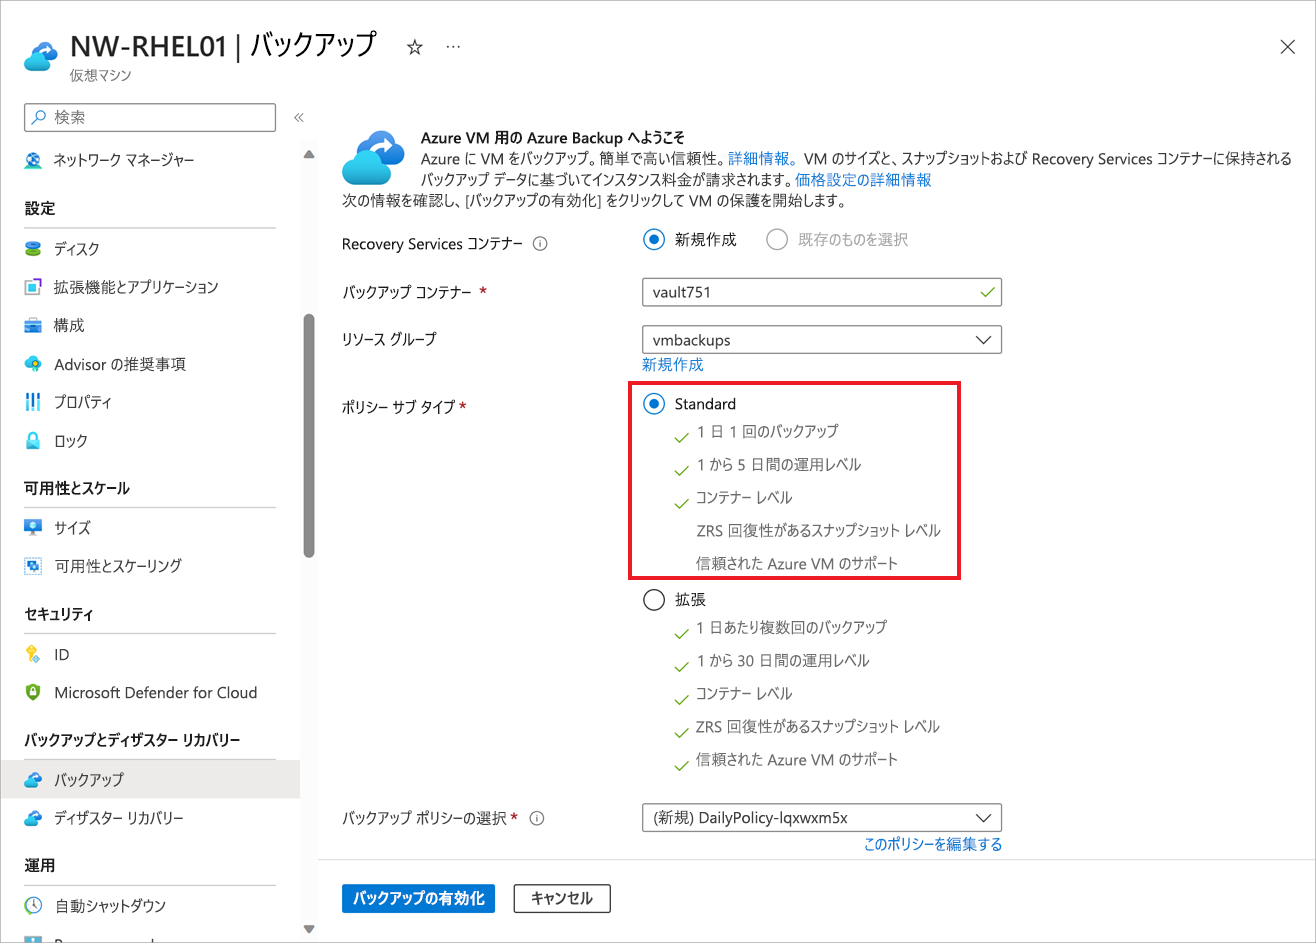Viewport: 1316px width, 943px height.
Task: Open the 詳細情報 link
Action: [761, 159]
